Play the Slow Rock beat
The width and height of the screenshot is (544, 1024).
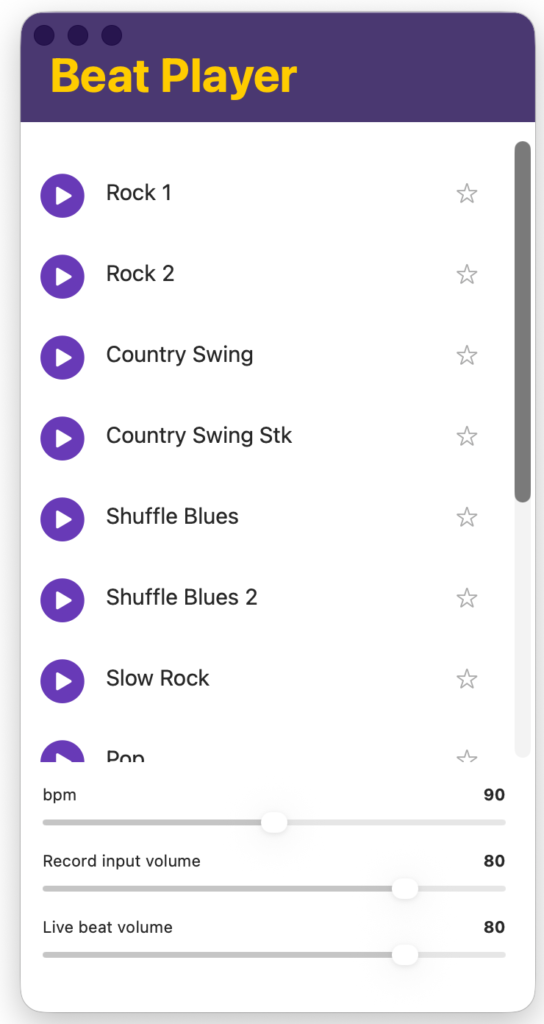[x=63, y=681]
